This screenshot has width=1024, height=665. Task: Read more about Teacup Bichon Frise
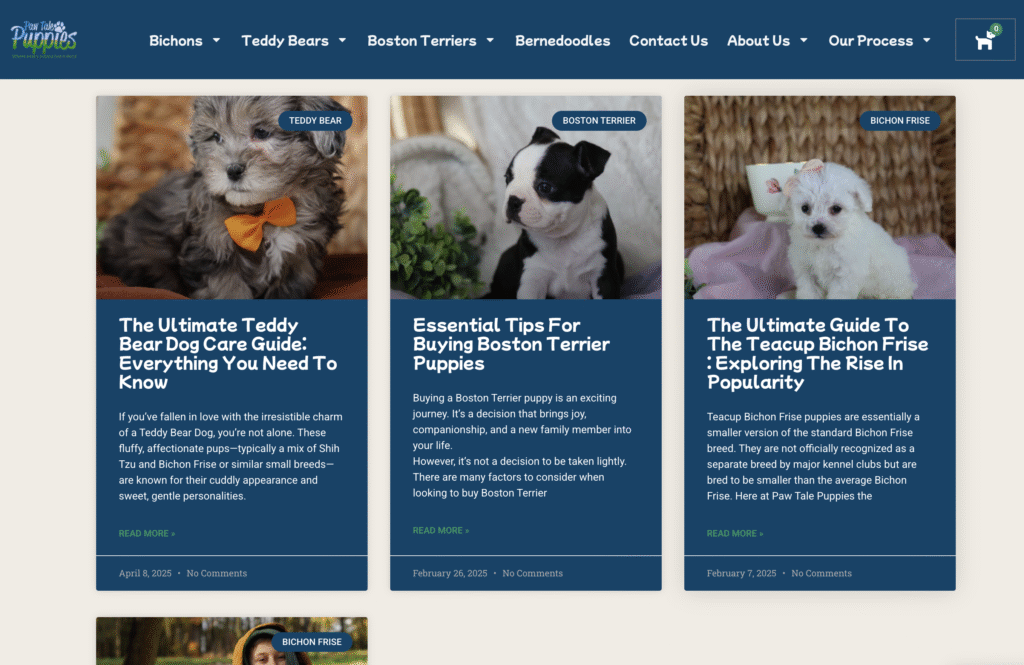pos(735,534)
